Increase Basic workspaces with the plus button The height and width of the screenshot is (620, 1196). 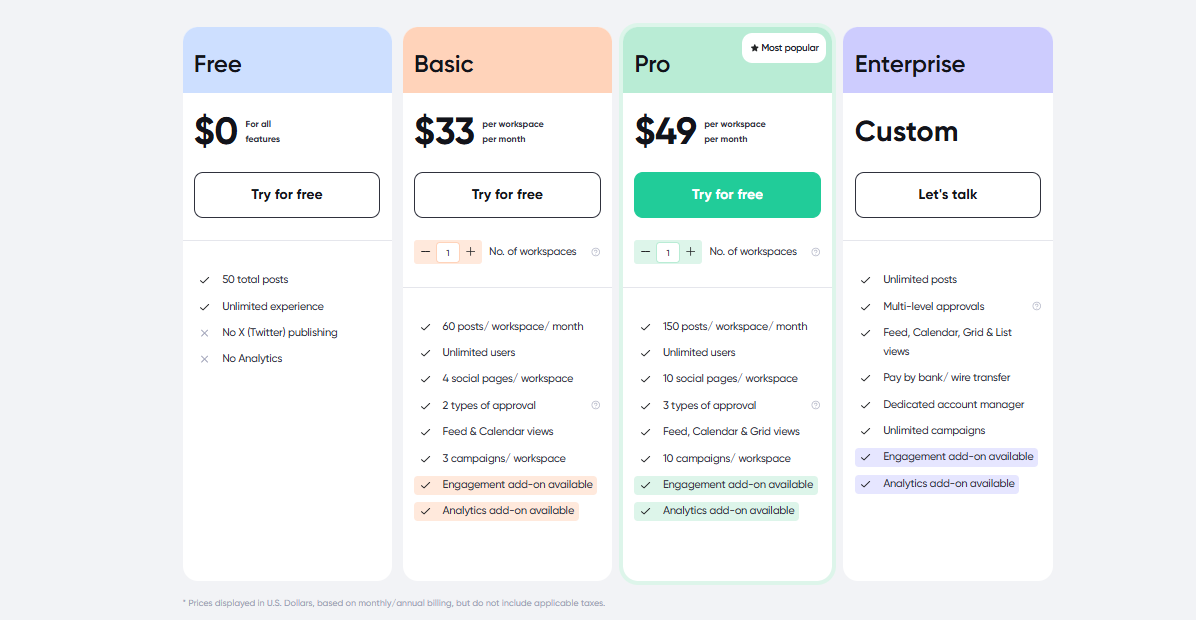point(471,252)
